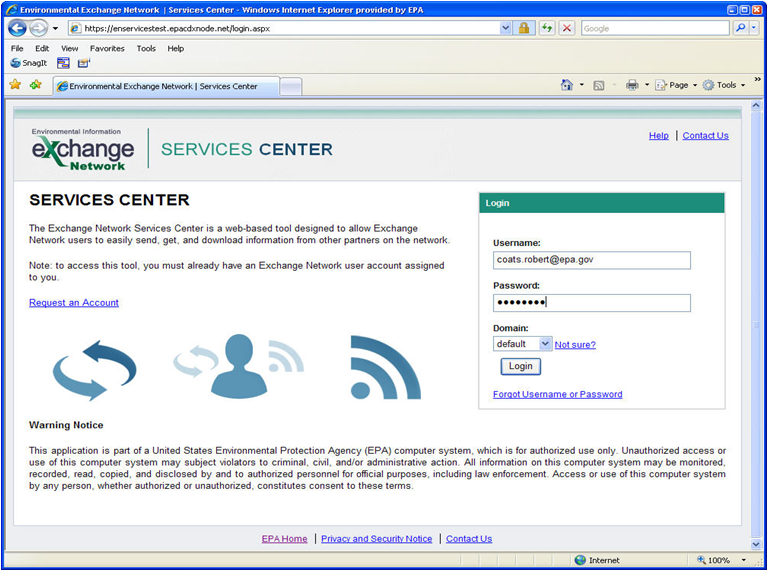Image resolution: width=768 pixels, height=571 pixels.
Task: Click the scrollbar up arrow
Action: click(756, 105)
